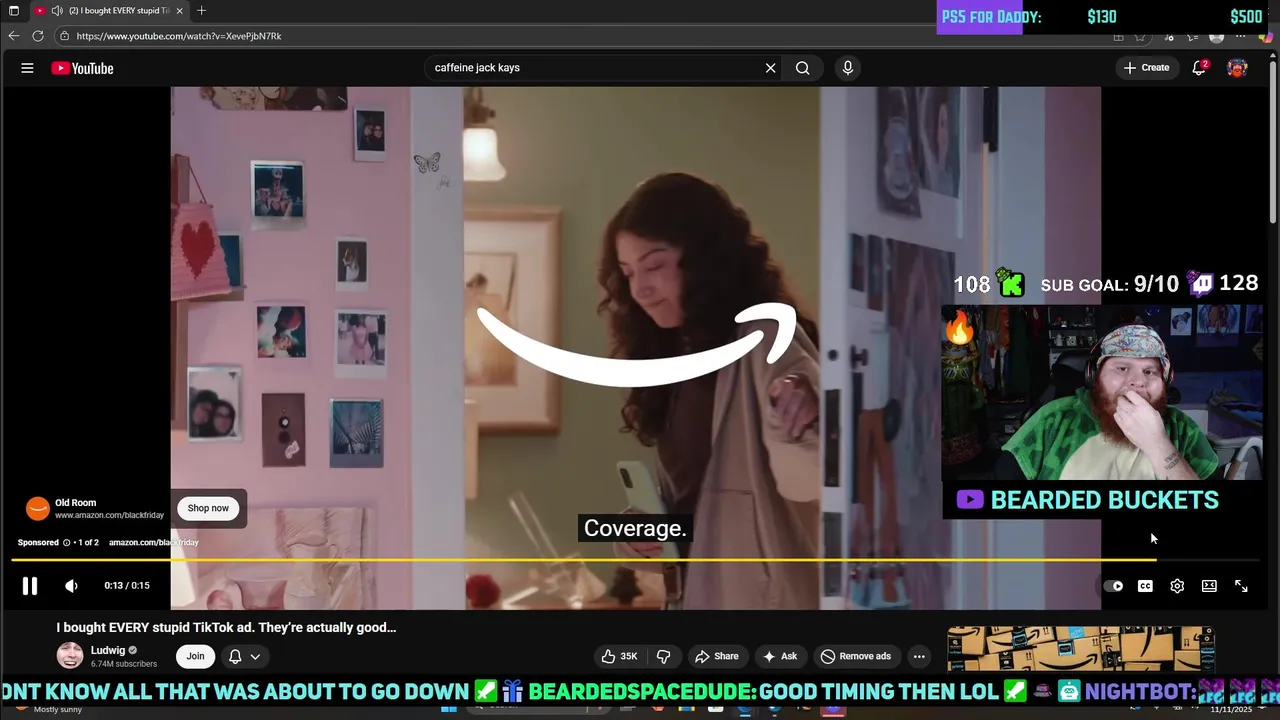The height and width of the screenshot is (720, 1280).
Task: Like the video with 35K
Action: 619,656
